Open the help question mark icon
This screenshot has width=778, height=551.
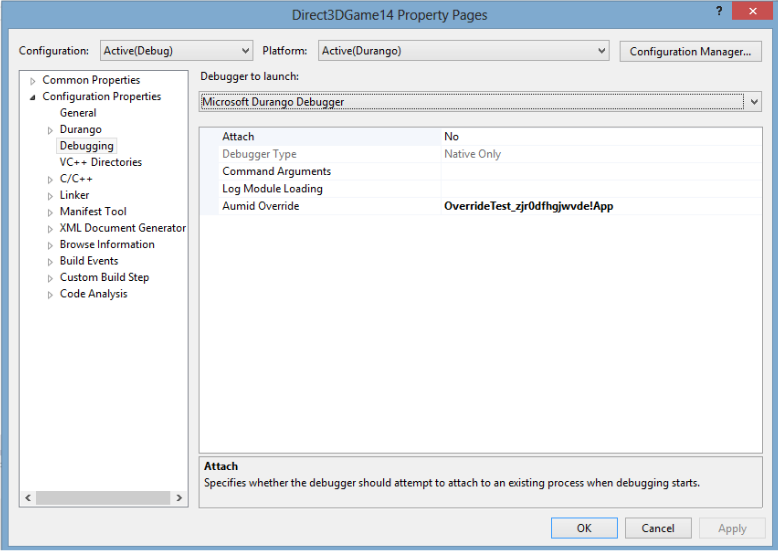coord(719,11)
